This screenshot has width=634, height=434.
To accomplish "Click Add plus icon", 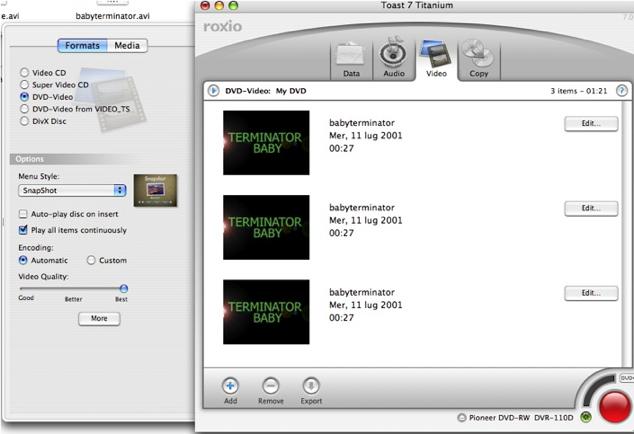I will coord(230,385).
